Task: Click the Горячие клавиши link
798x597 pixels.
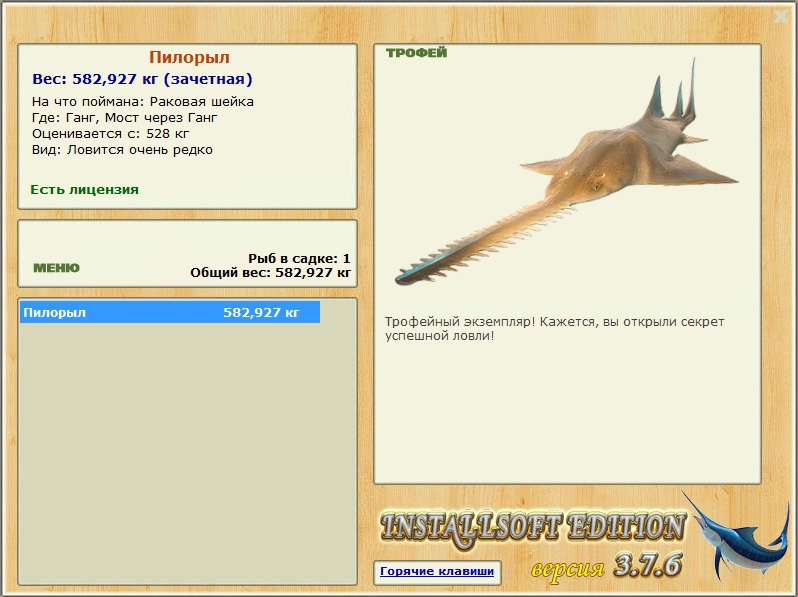Action: click(437, 571)
